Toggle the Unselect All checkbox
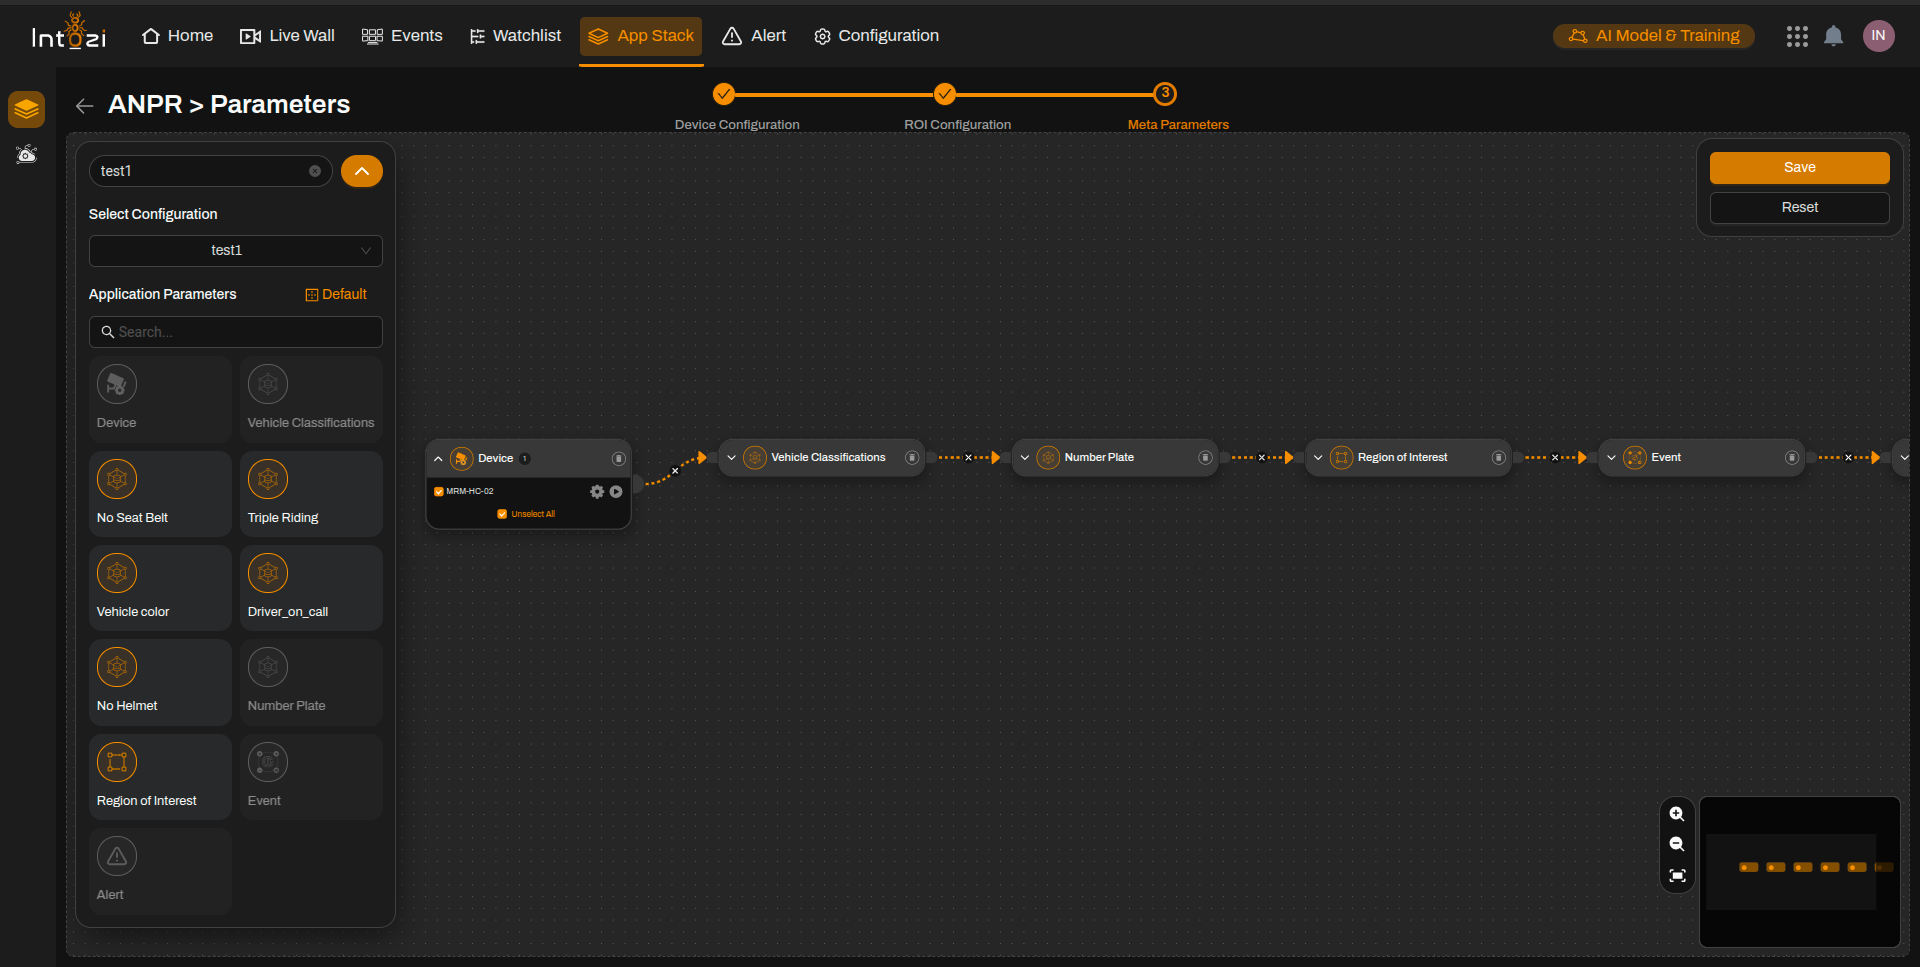The width and height of the screenshot is (1920, 967). [x=502, y=514]
